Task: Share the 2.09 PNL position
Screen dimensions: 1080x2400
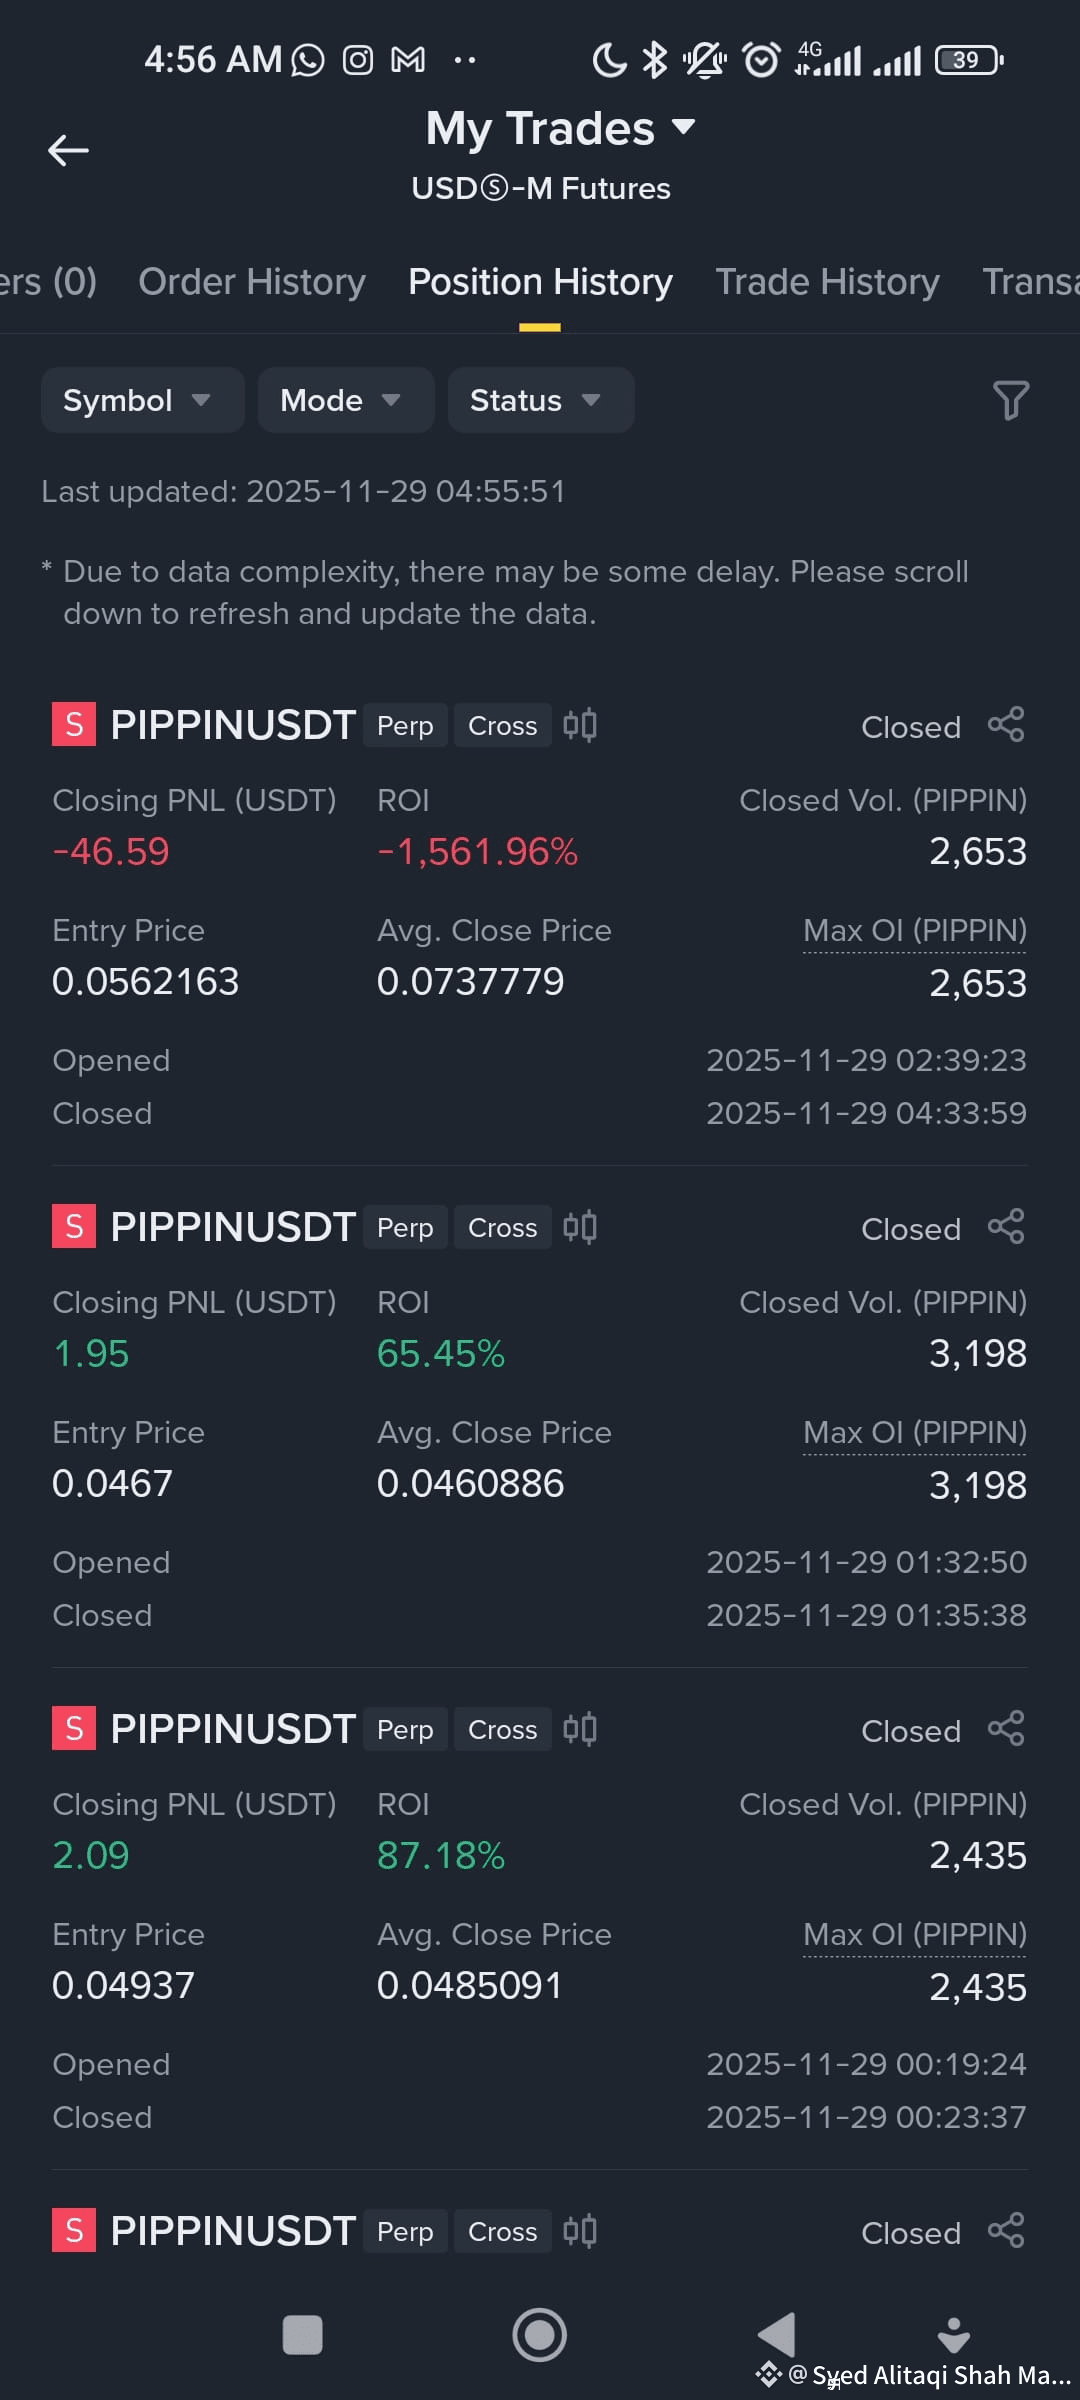Action: (x=1006, y=1729)
